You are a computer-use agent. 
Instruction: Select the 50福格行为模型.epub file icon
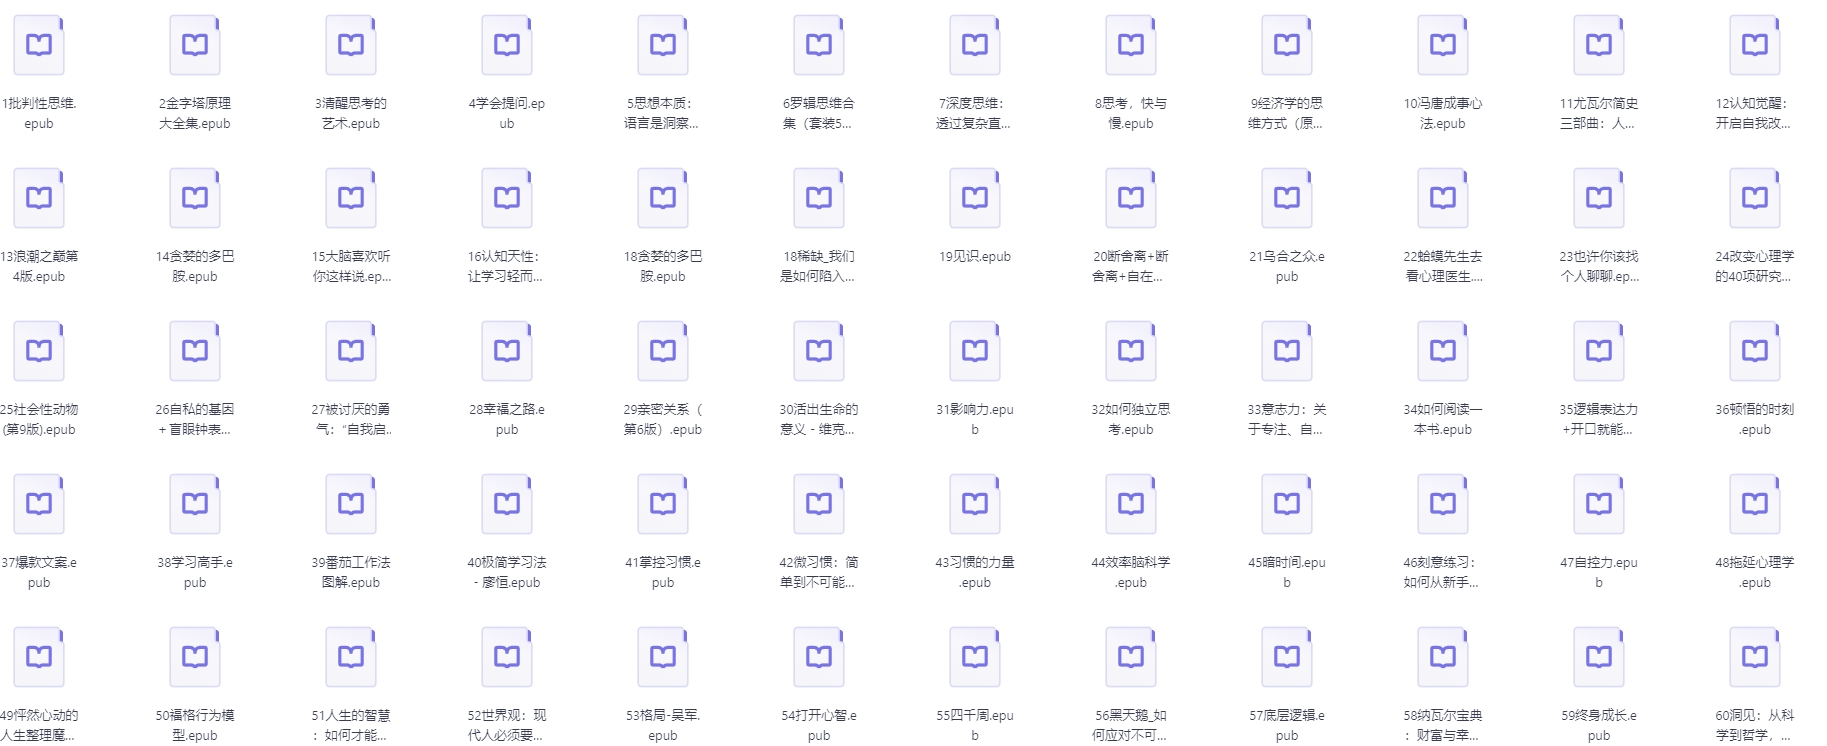pos(195,657)
